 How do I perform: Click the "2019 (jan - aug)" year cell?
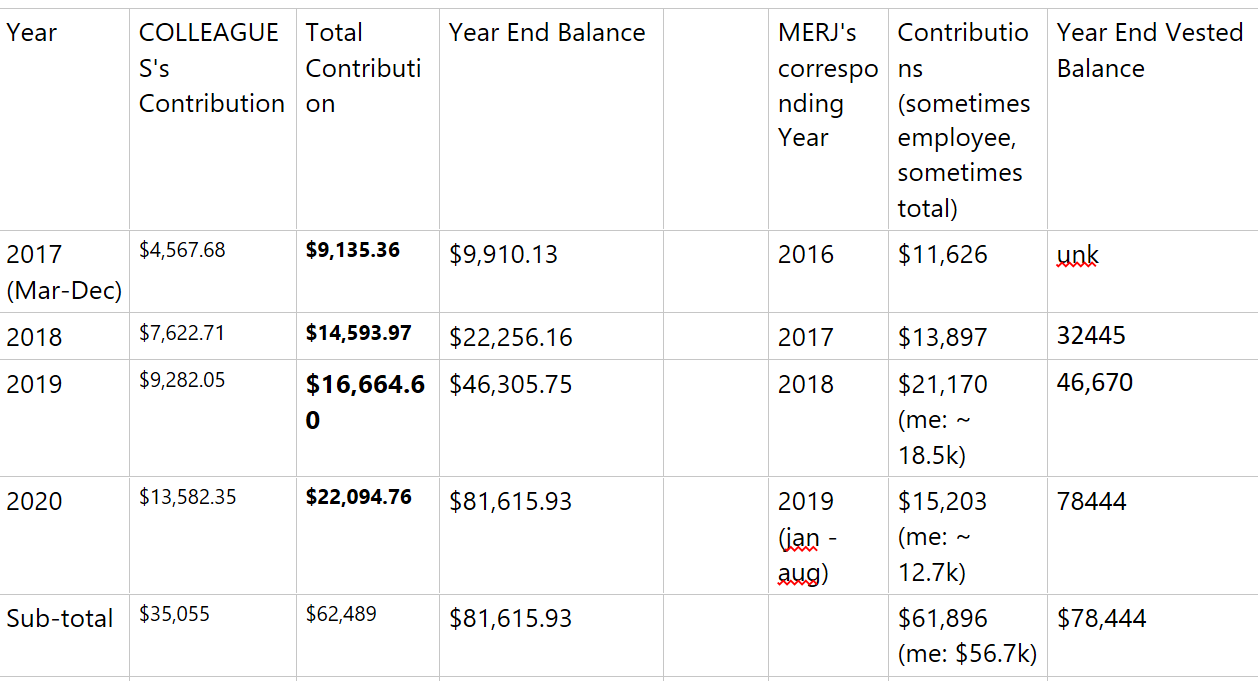pyautogui.click(x=808, y=537)
